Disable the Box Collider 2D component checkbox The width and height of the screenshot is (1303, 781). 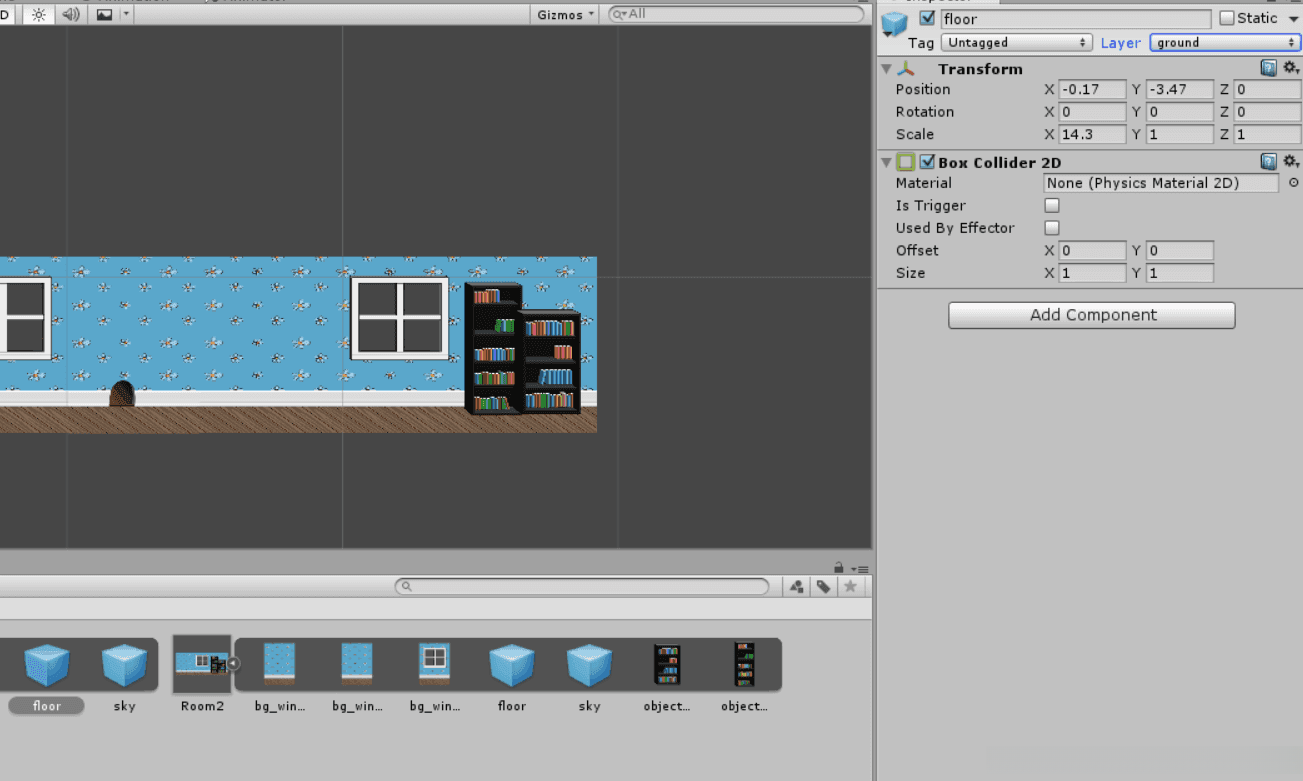[927, 162]
